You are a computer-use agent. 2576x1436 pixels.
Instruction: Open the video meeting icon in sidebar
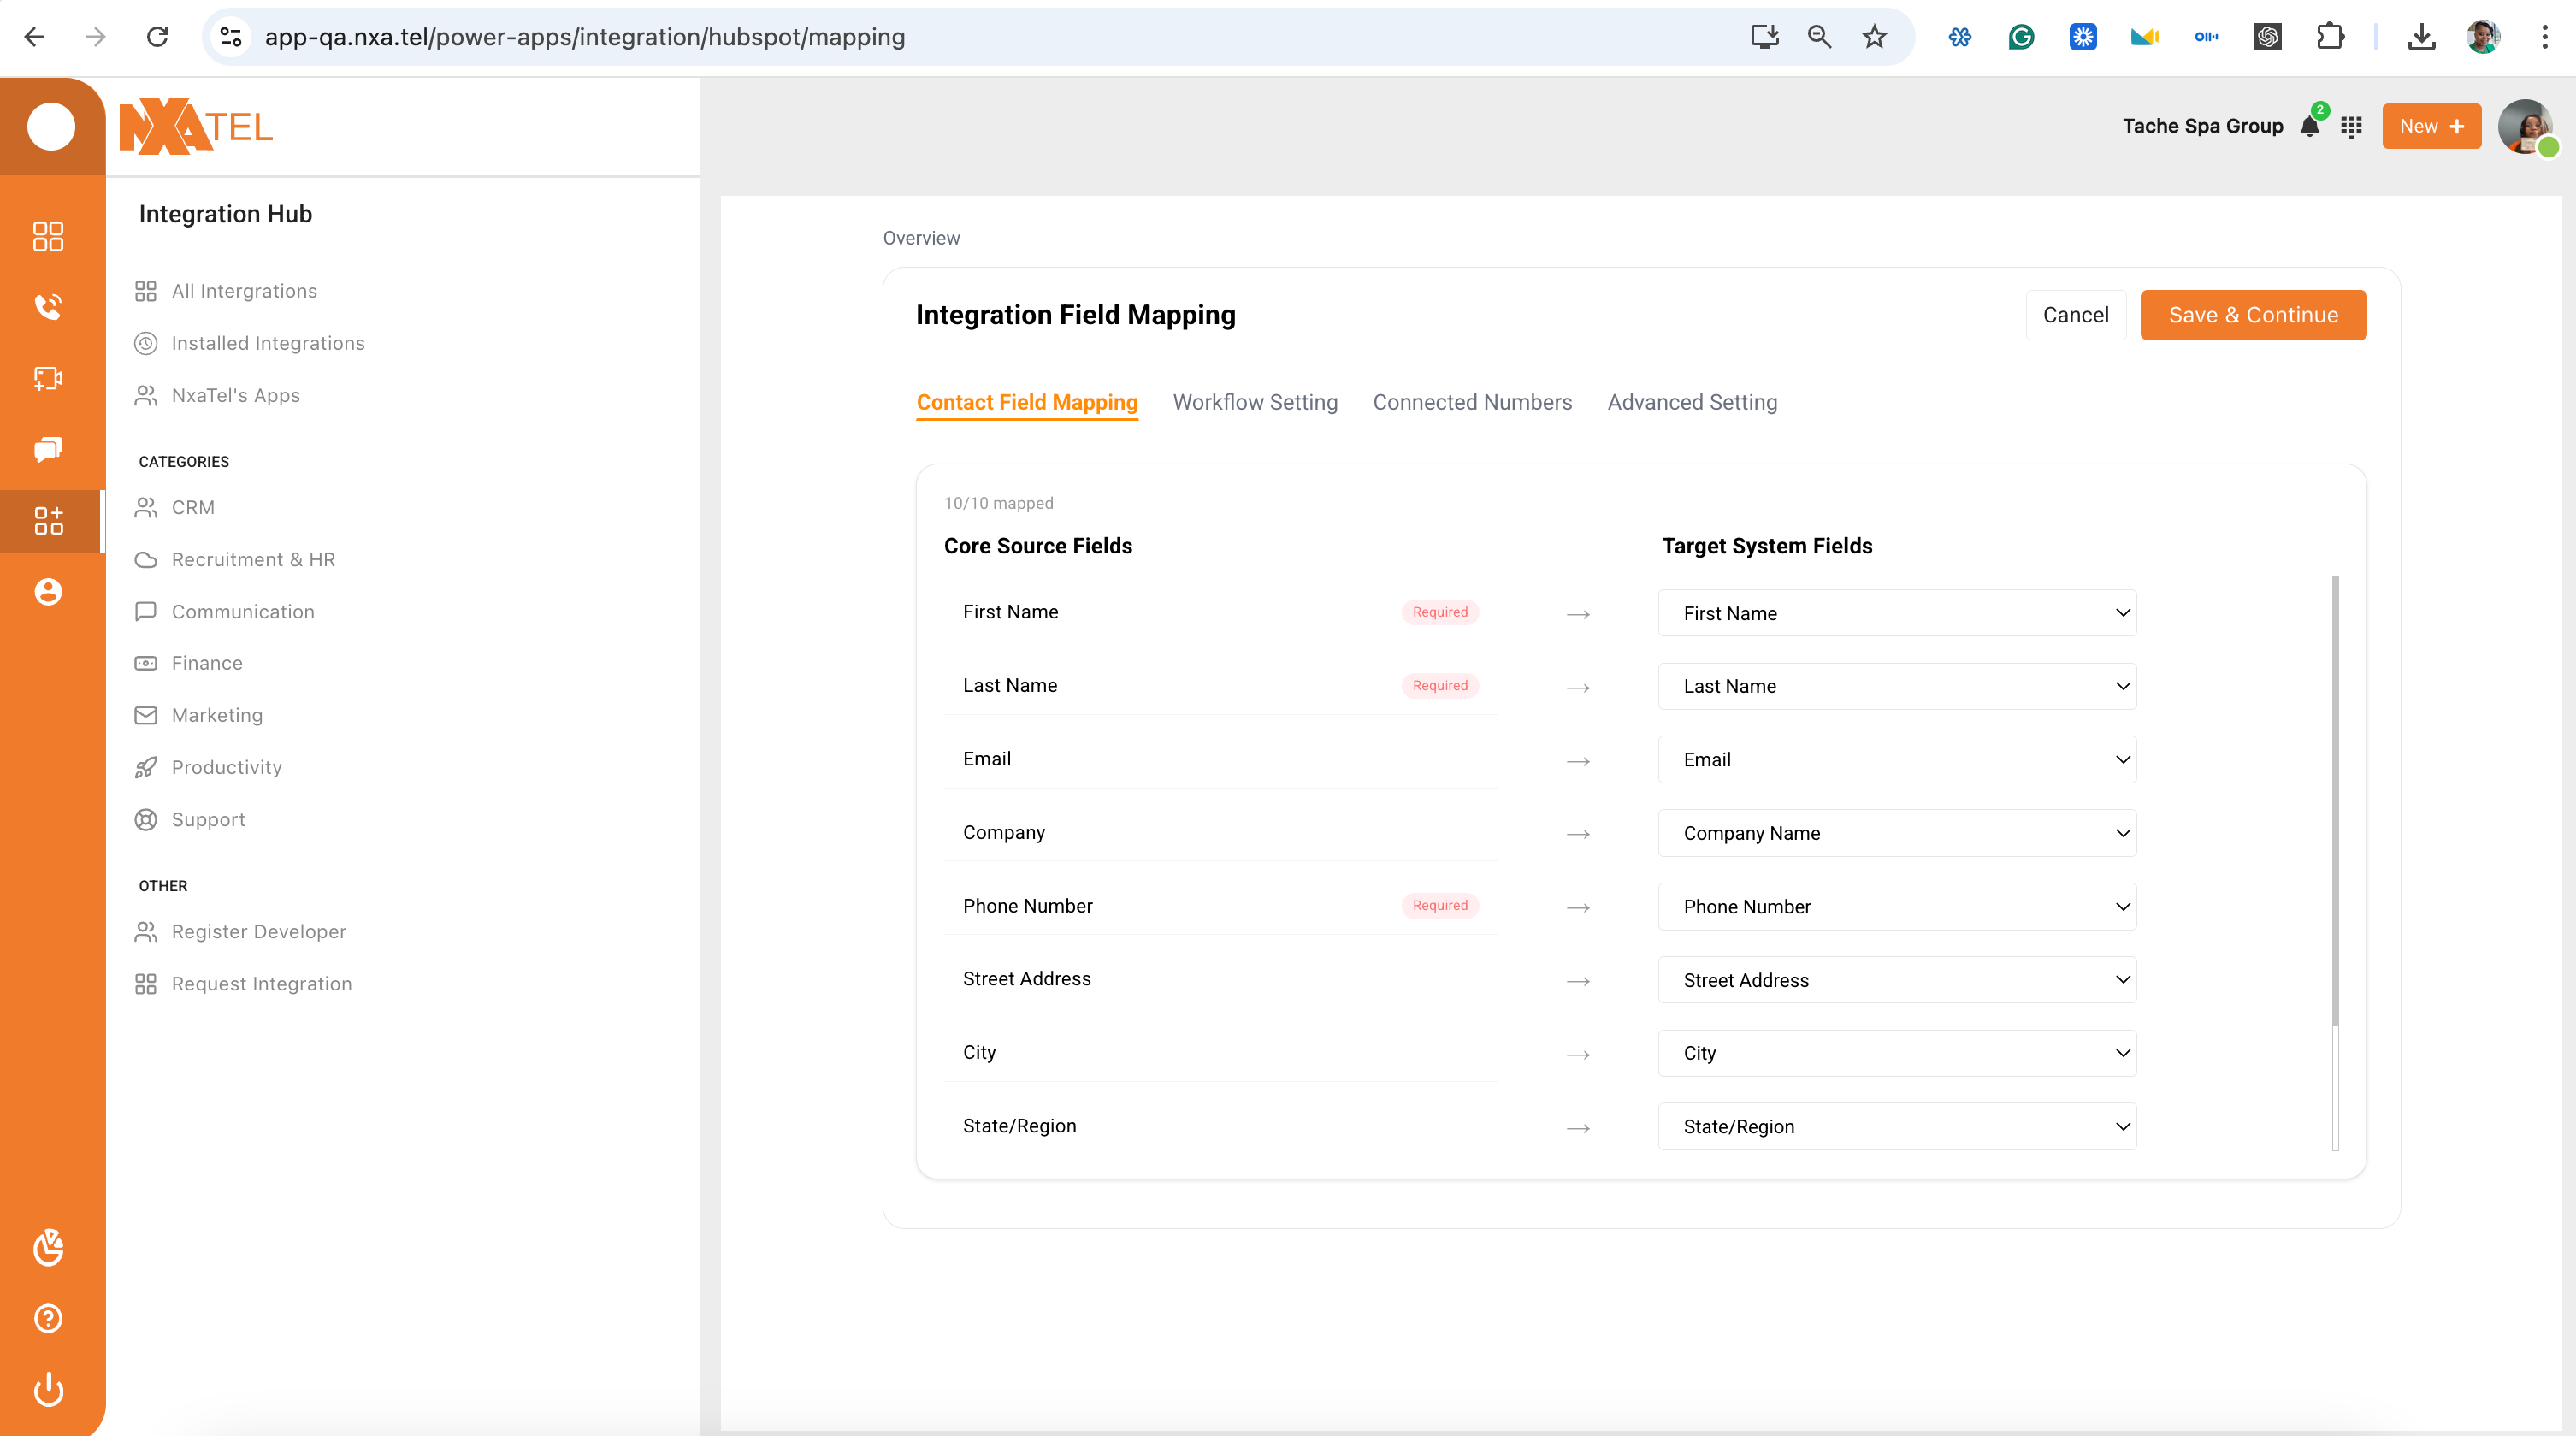pyautogui.click(x=48, y=378)
